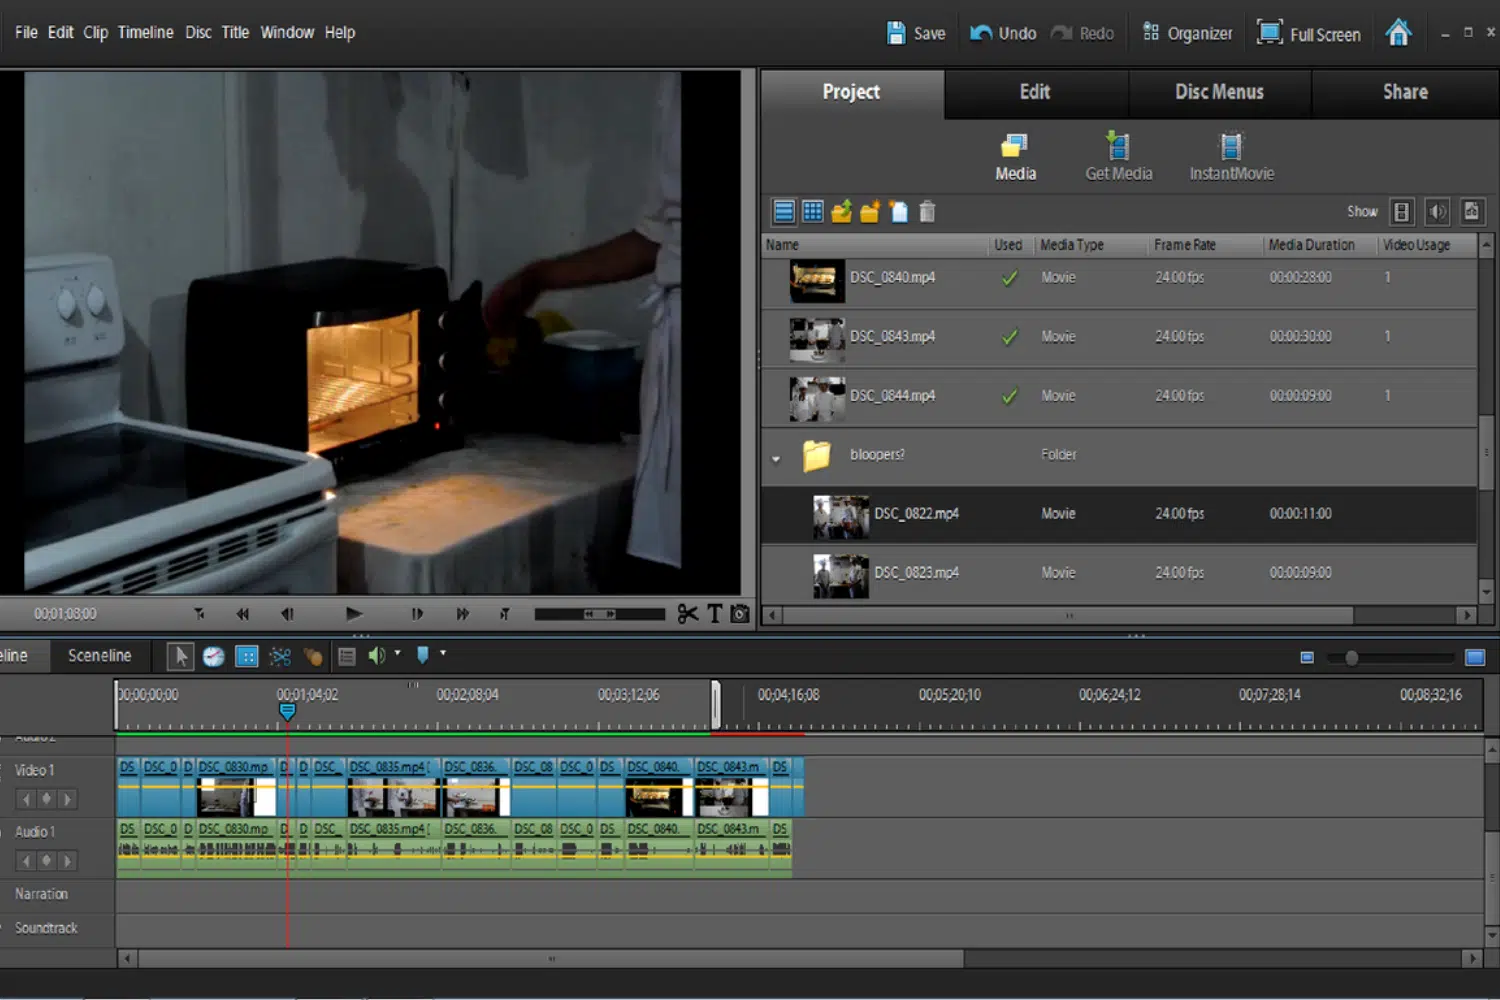The width and height of the screenshot is (1500, 1000).
Task: Open the Timeline menu
Action: 145,32
